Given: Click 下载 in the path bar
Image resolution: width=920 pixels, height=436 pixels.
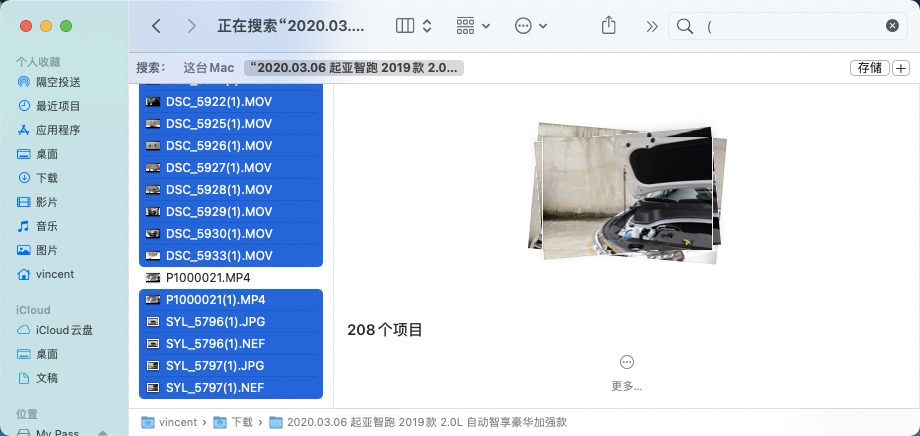Looking at the screenshot, I should [234, 422].
